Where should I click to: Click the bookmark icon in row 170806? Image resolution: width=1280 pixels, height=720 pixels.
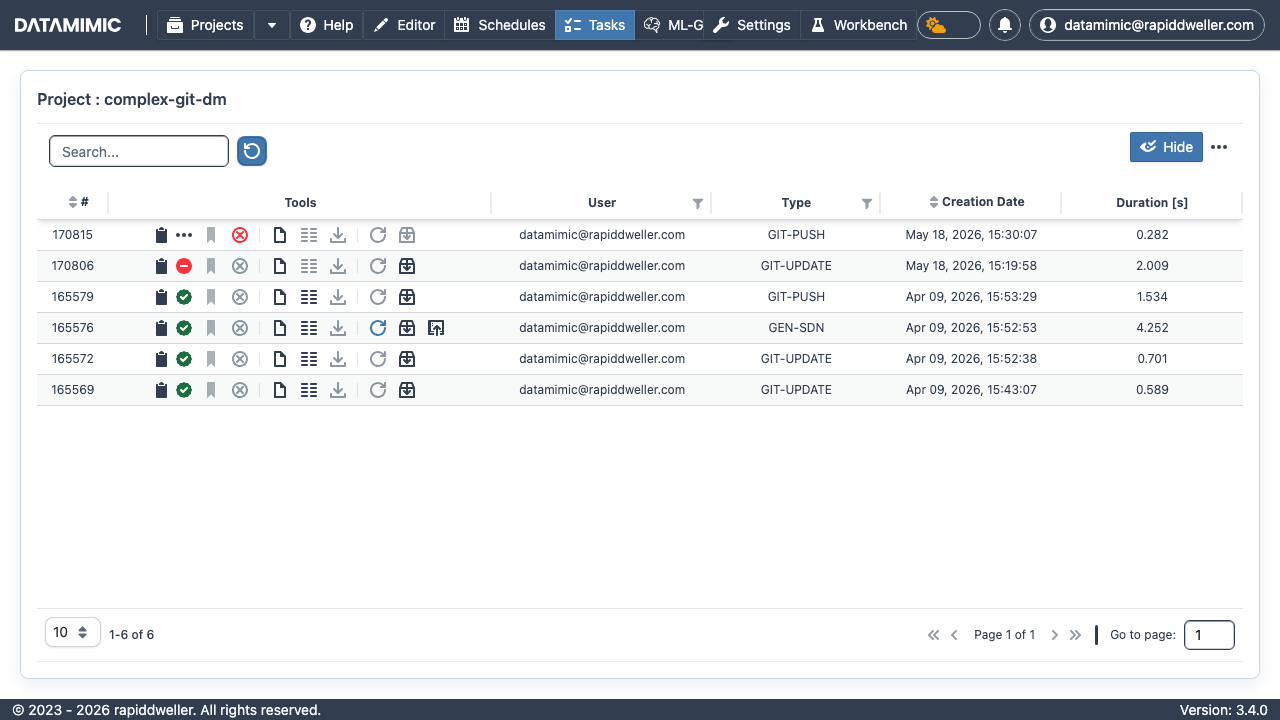pos(211,266)
